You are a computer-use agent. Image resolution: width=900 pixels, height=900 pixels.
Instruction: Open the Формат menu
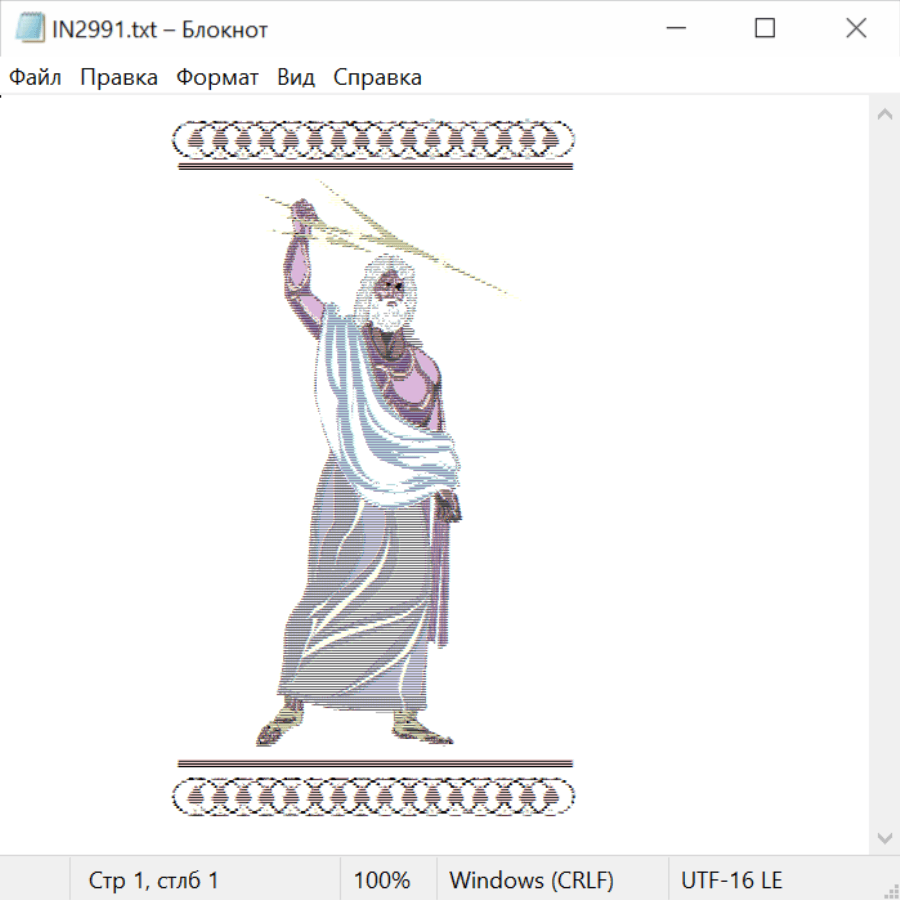[x=217, y=78]
